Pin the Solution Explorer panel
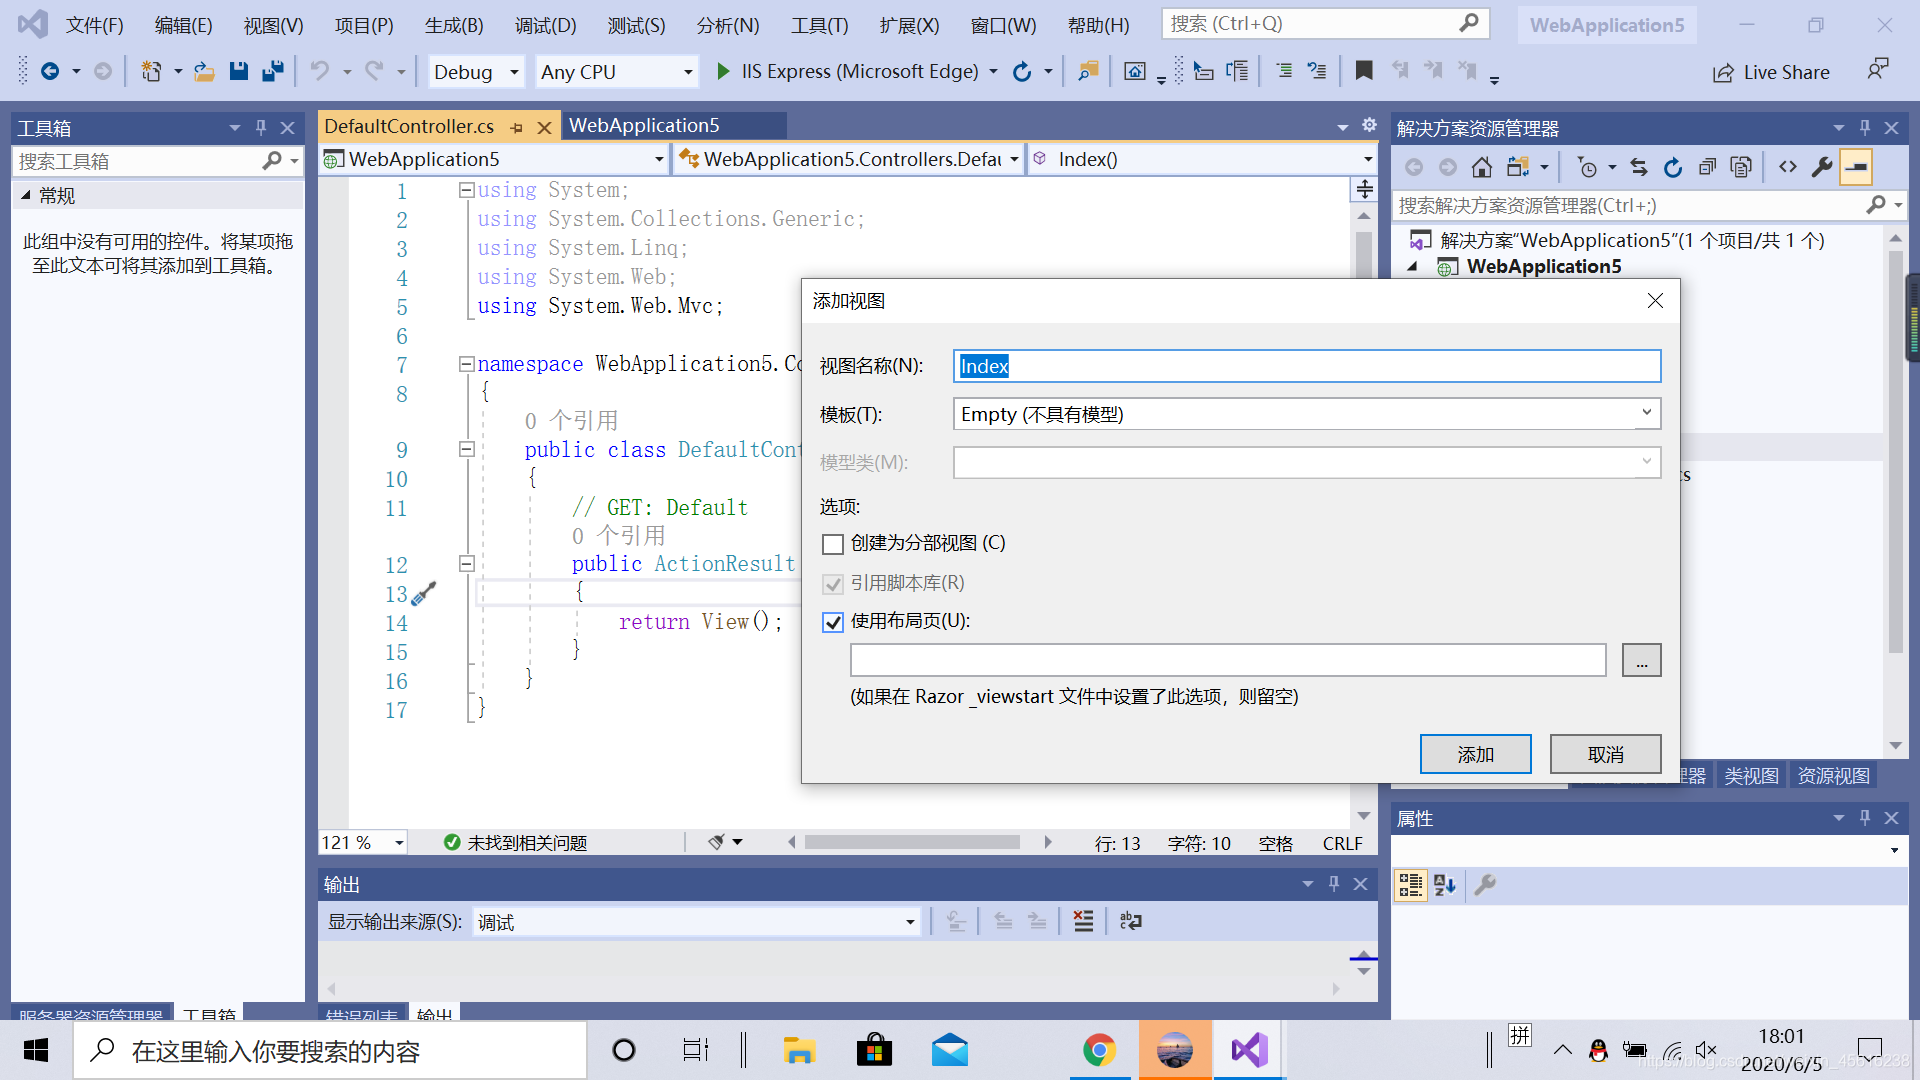 pyautogui.click(x=1864, y=128)
